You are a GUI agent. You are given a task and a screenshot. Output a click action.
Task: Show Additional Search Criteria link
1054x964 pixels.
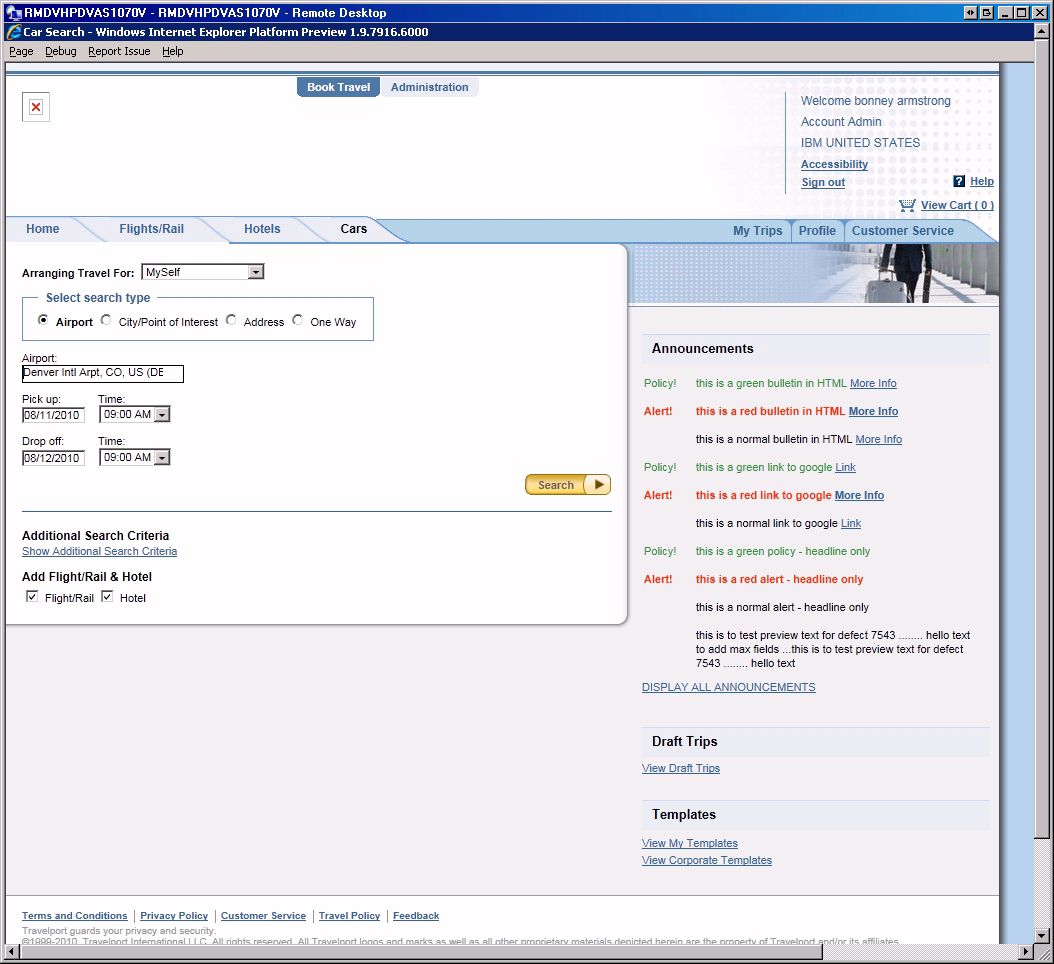point(99,551)
